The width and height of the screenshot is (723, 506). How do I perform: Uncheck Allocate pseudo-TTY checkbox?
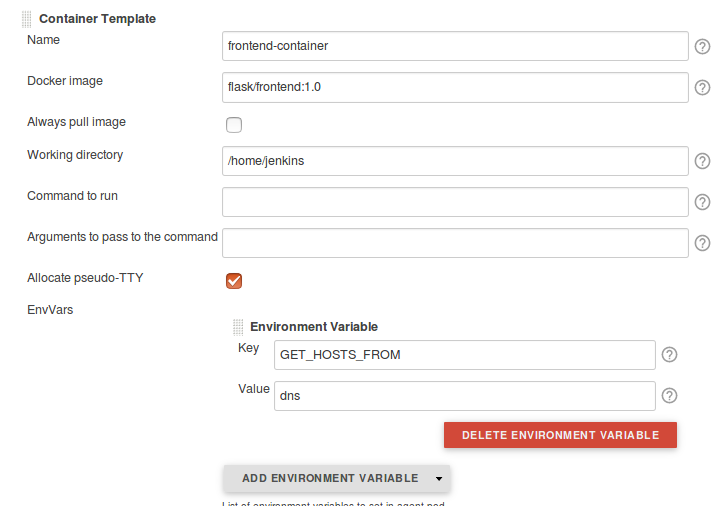point(234,280)
